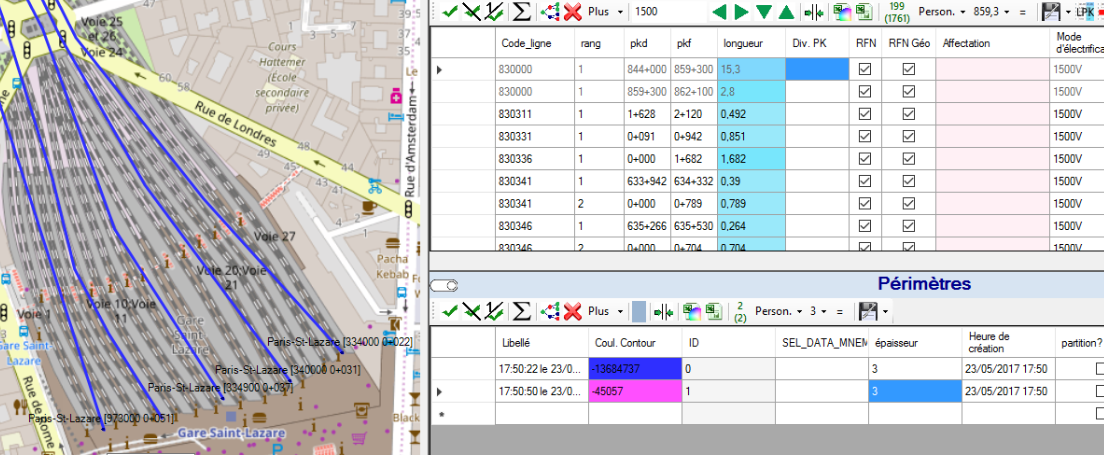Click the red X delete icon in top toolbar
The height and width of the screenshot is (455, 1104).
[573, 12]
